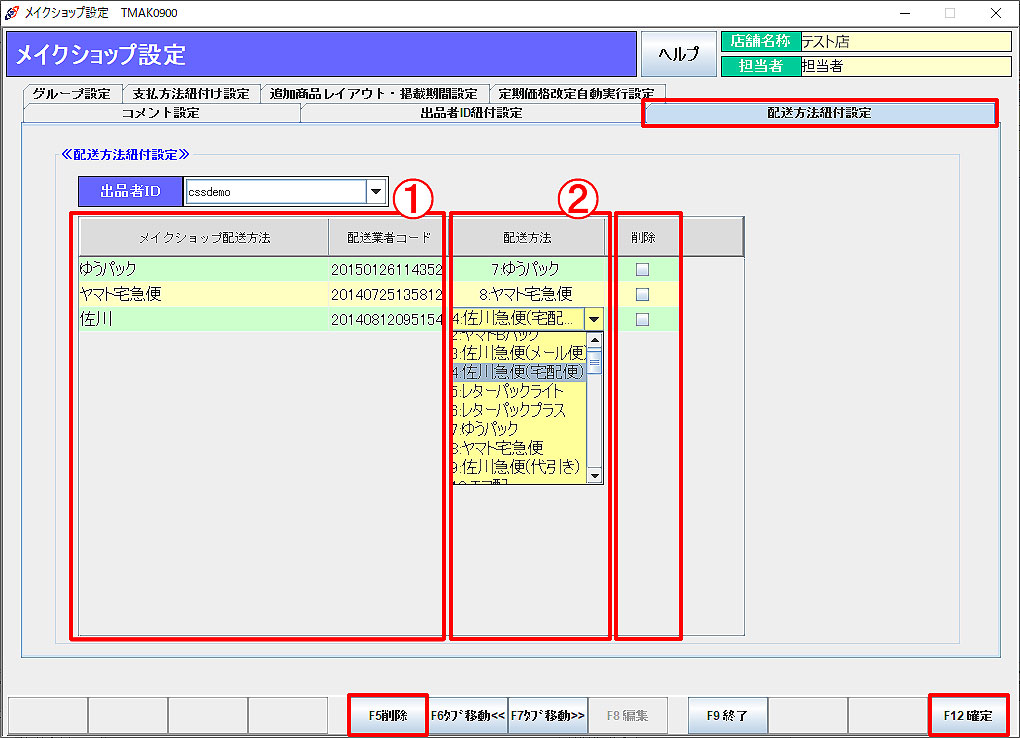The width and height of the screenshot is (1020, 738).
Task: Click carrier code 20150126114352
Action: [x=388, y=269]
